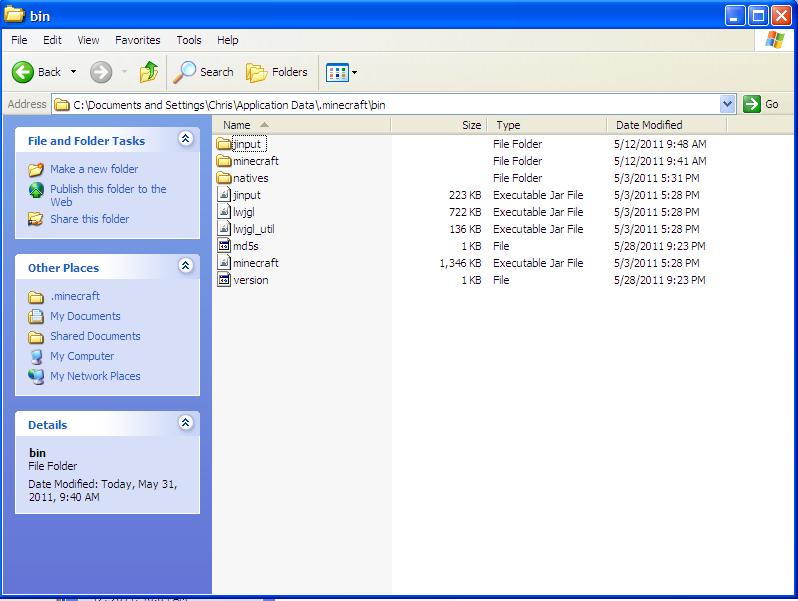The image size is (798, 601).
Task: Collapse the Details panel
Action: tap(186, 422)
